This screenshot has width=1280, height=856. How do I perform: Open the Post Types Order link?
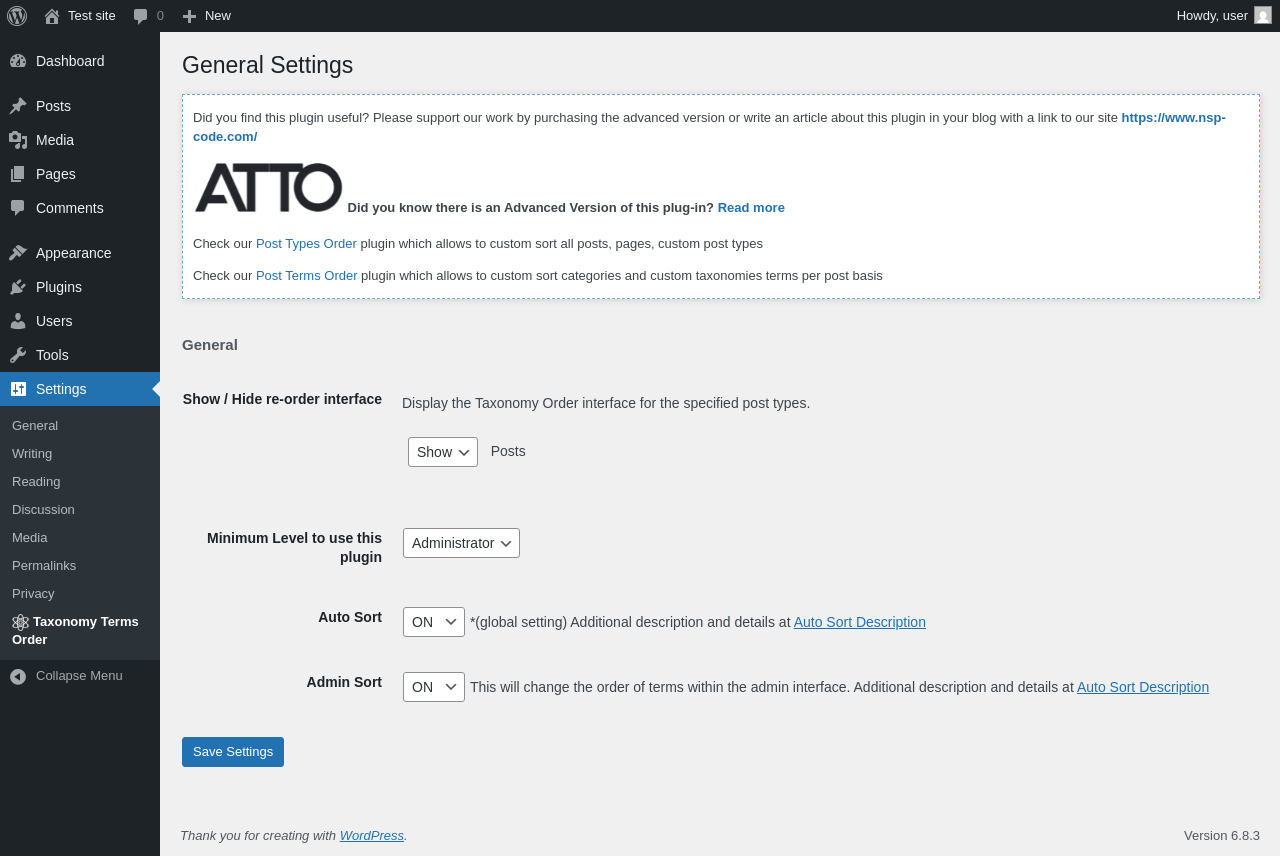306,244
